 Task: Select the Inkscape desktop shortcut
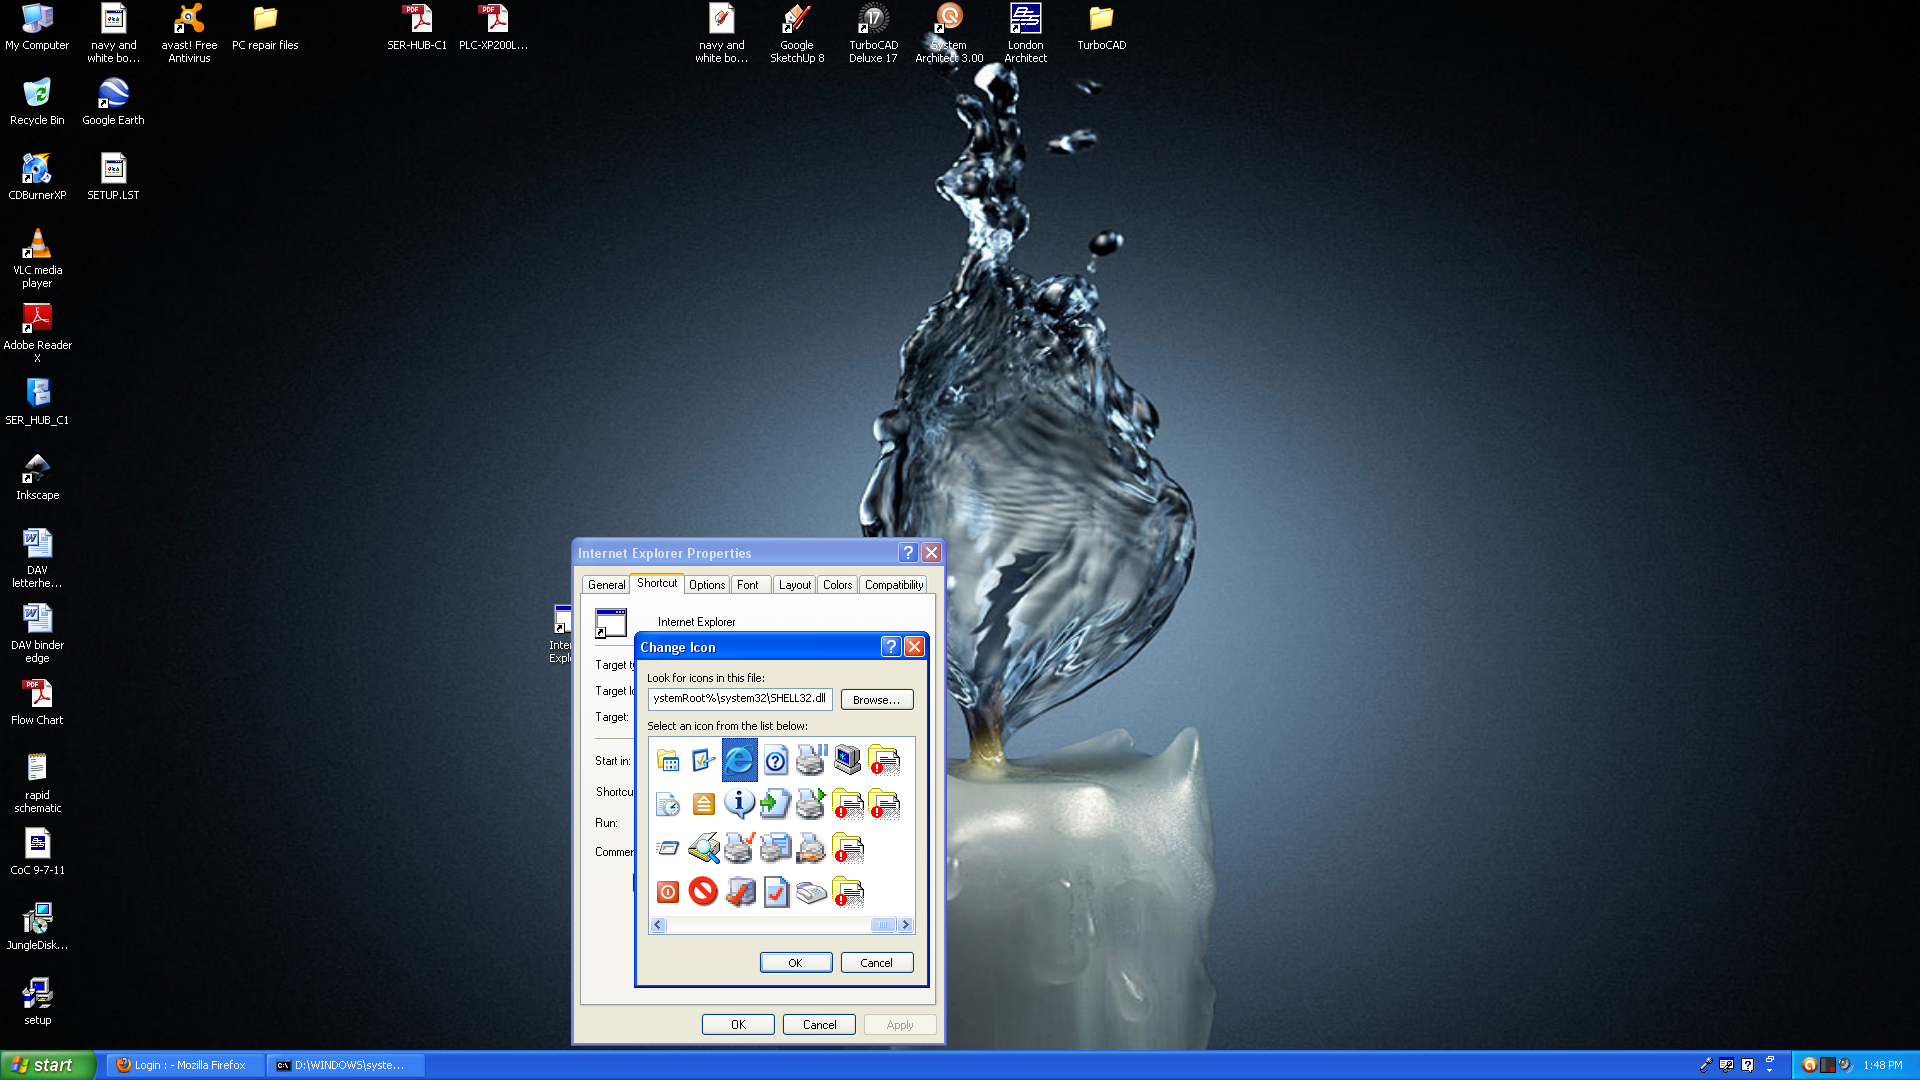pos(37,477)
